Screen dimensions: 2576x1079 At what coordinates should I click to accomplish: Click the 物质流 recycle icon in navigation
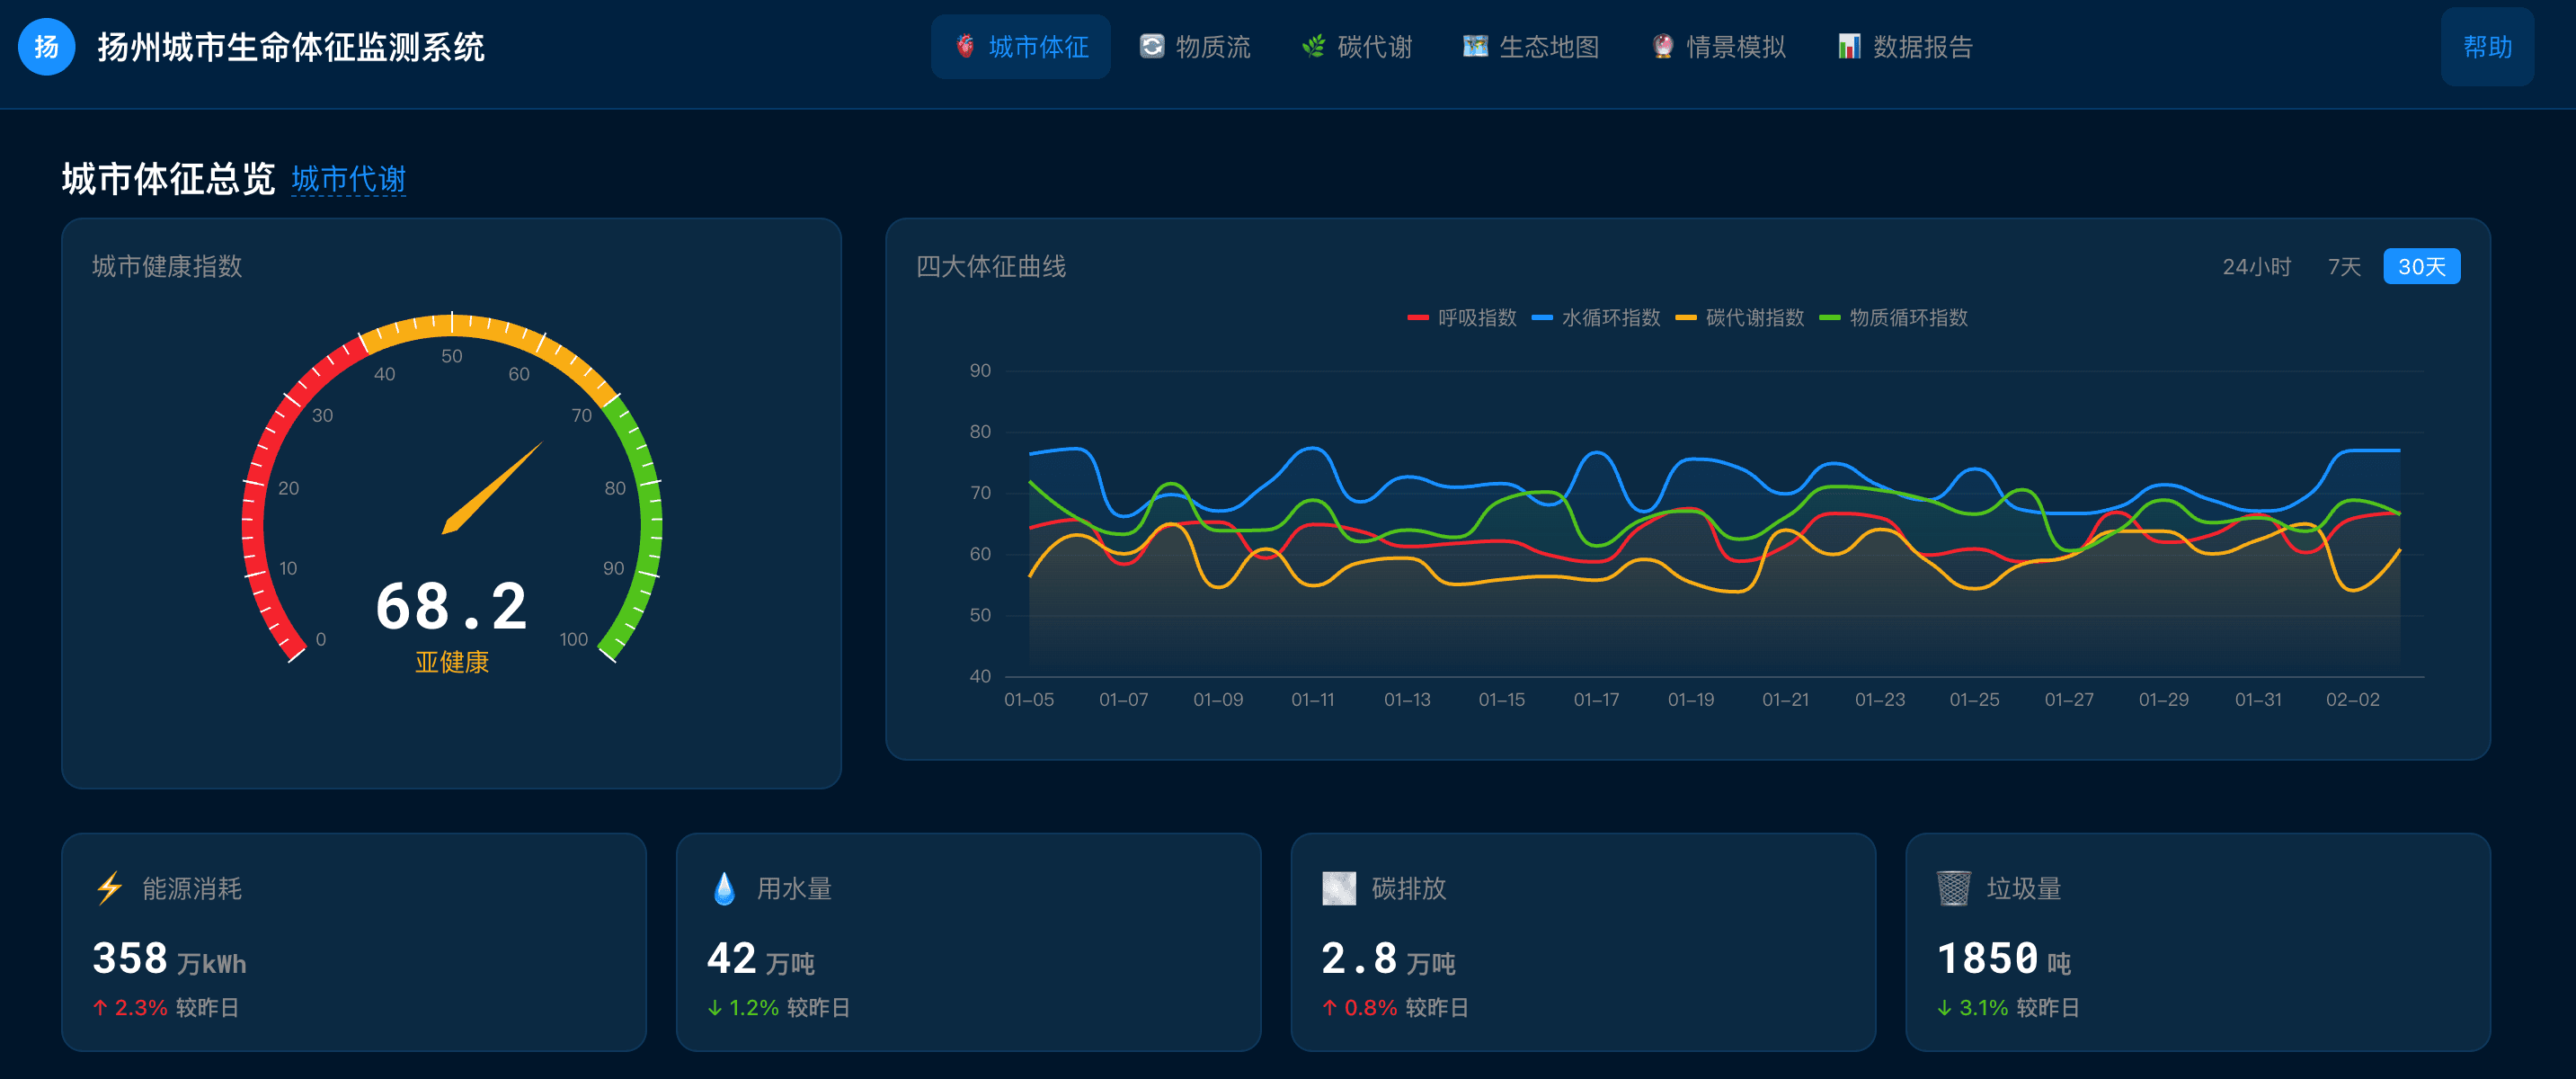coord(1152,47)
